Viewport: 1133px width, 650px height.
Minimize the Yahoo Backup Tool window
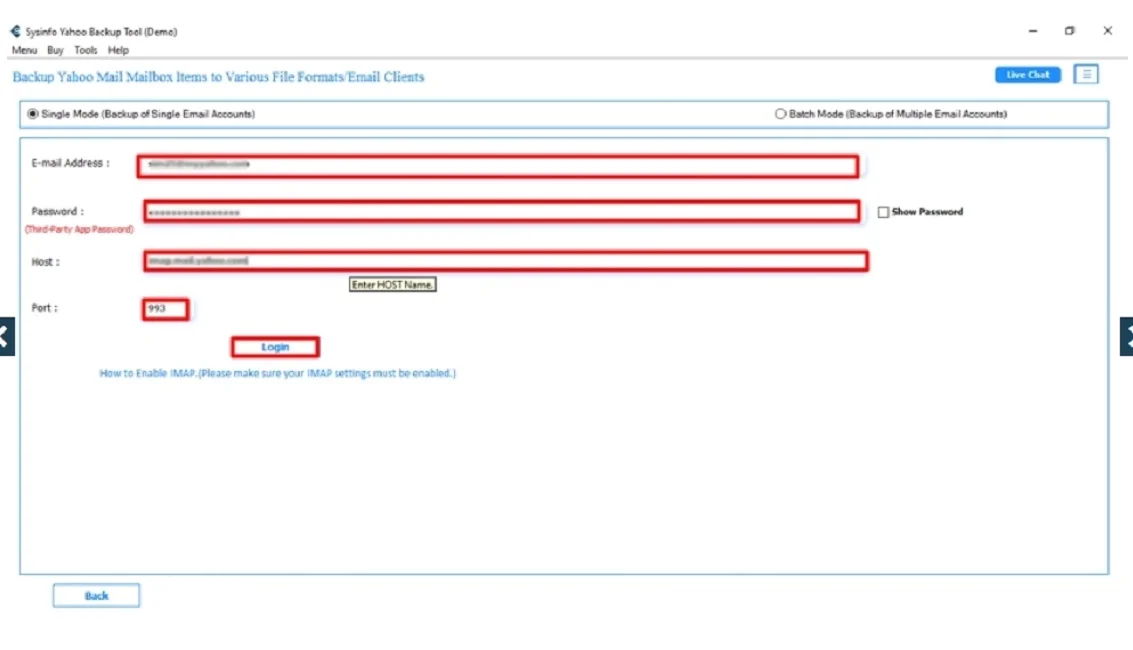pyautogui.click(x=1033, y=31)
